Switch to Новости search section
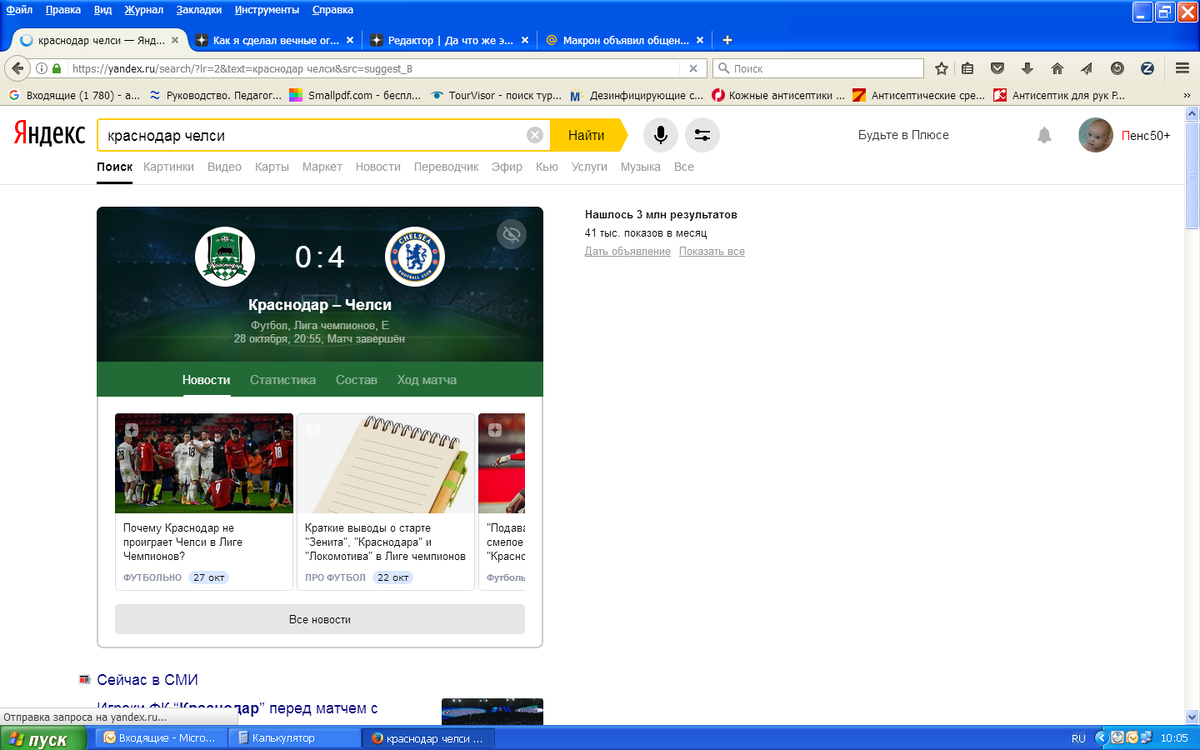1200x750 pixels. (378, 167)
